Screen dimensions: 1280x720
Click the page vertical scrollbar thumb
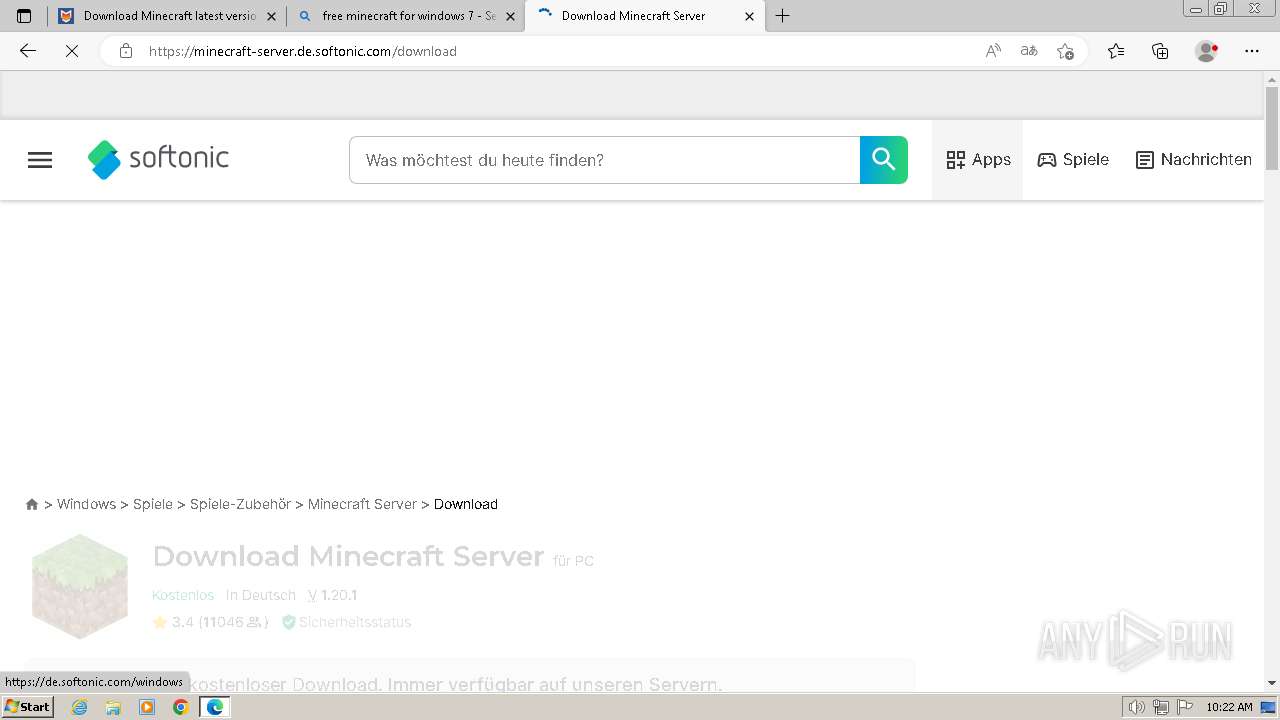pyautogui.click(x=1272, y=128)
